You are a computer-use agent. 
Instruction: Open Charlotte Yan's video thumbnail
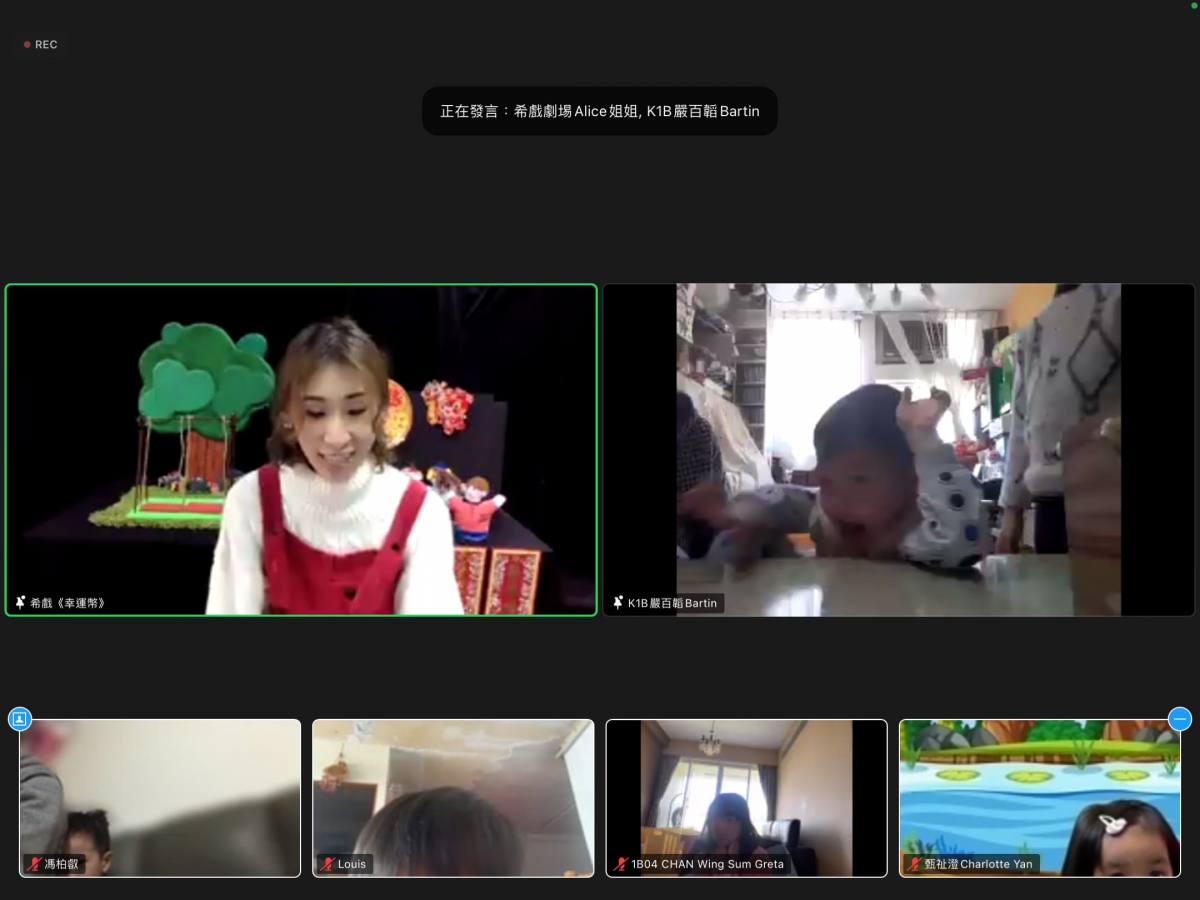[x=1040, y=798]
